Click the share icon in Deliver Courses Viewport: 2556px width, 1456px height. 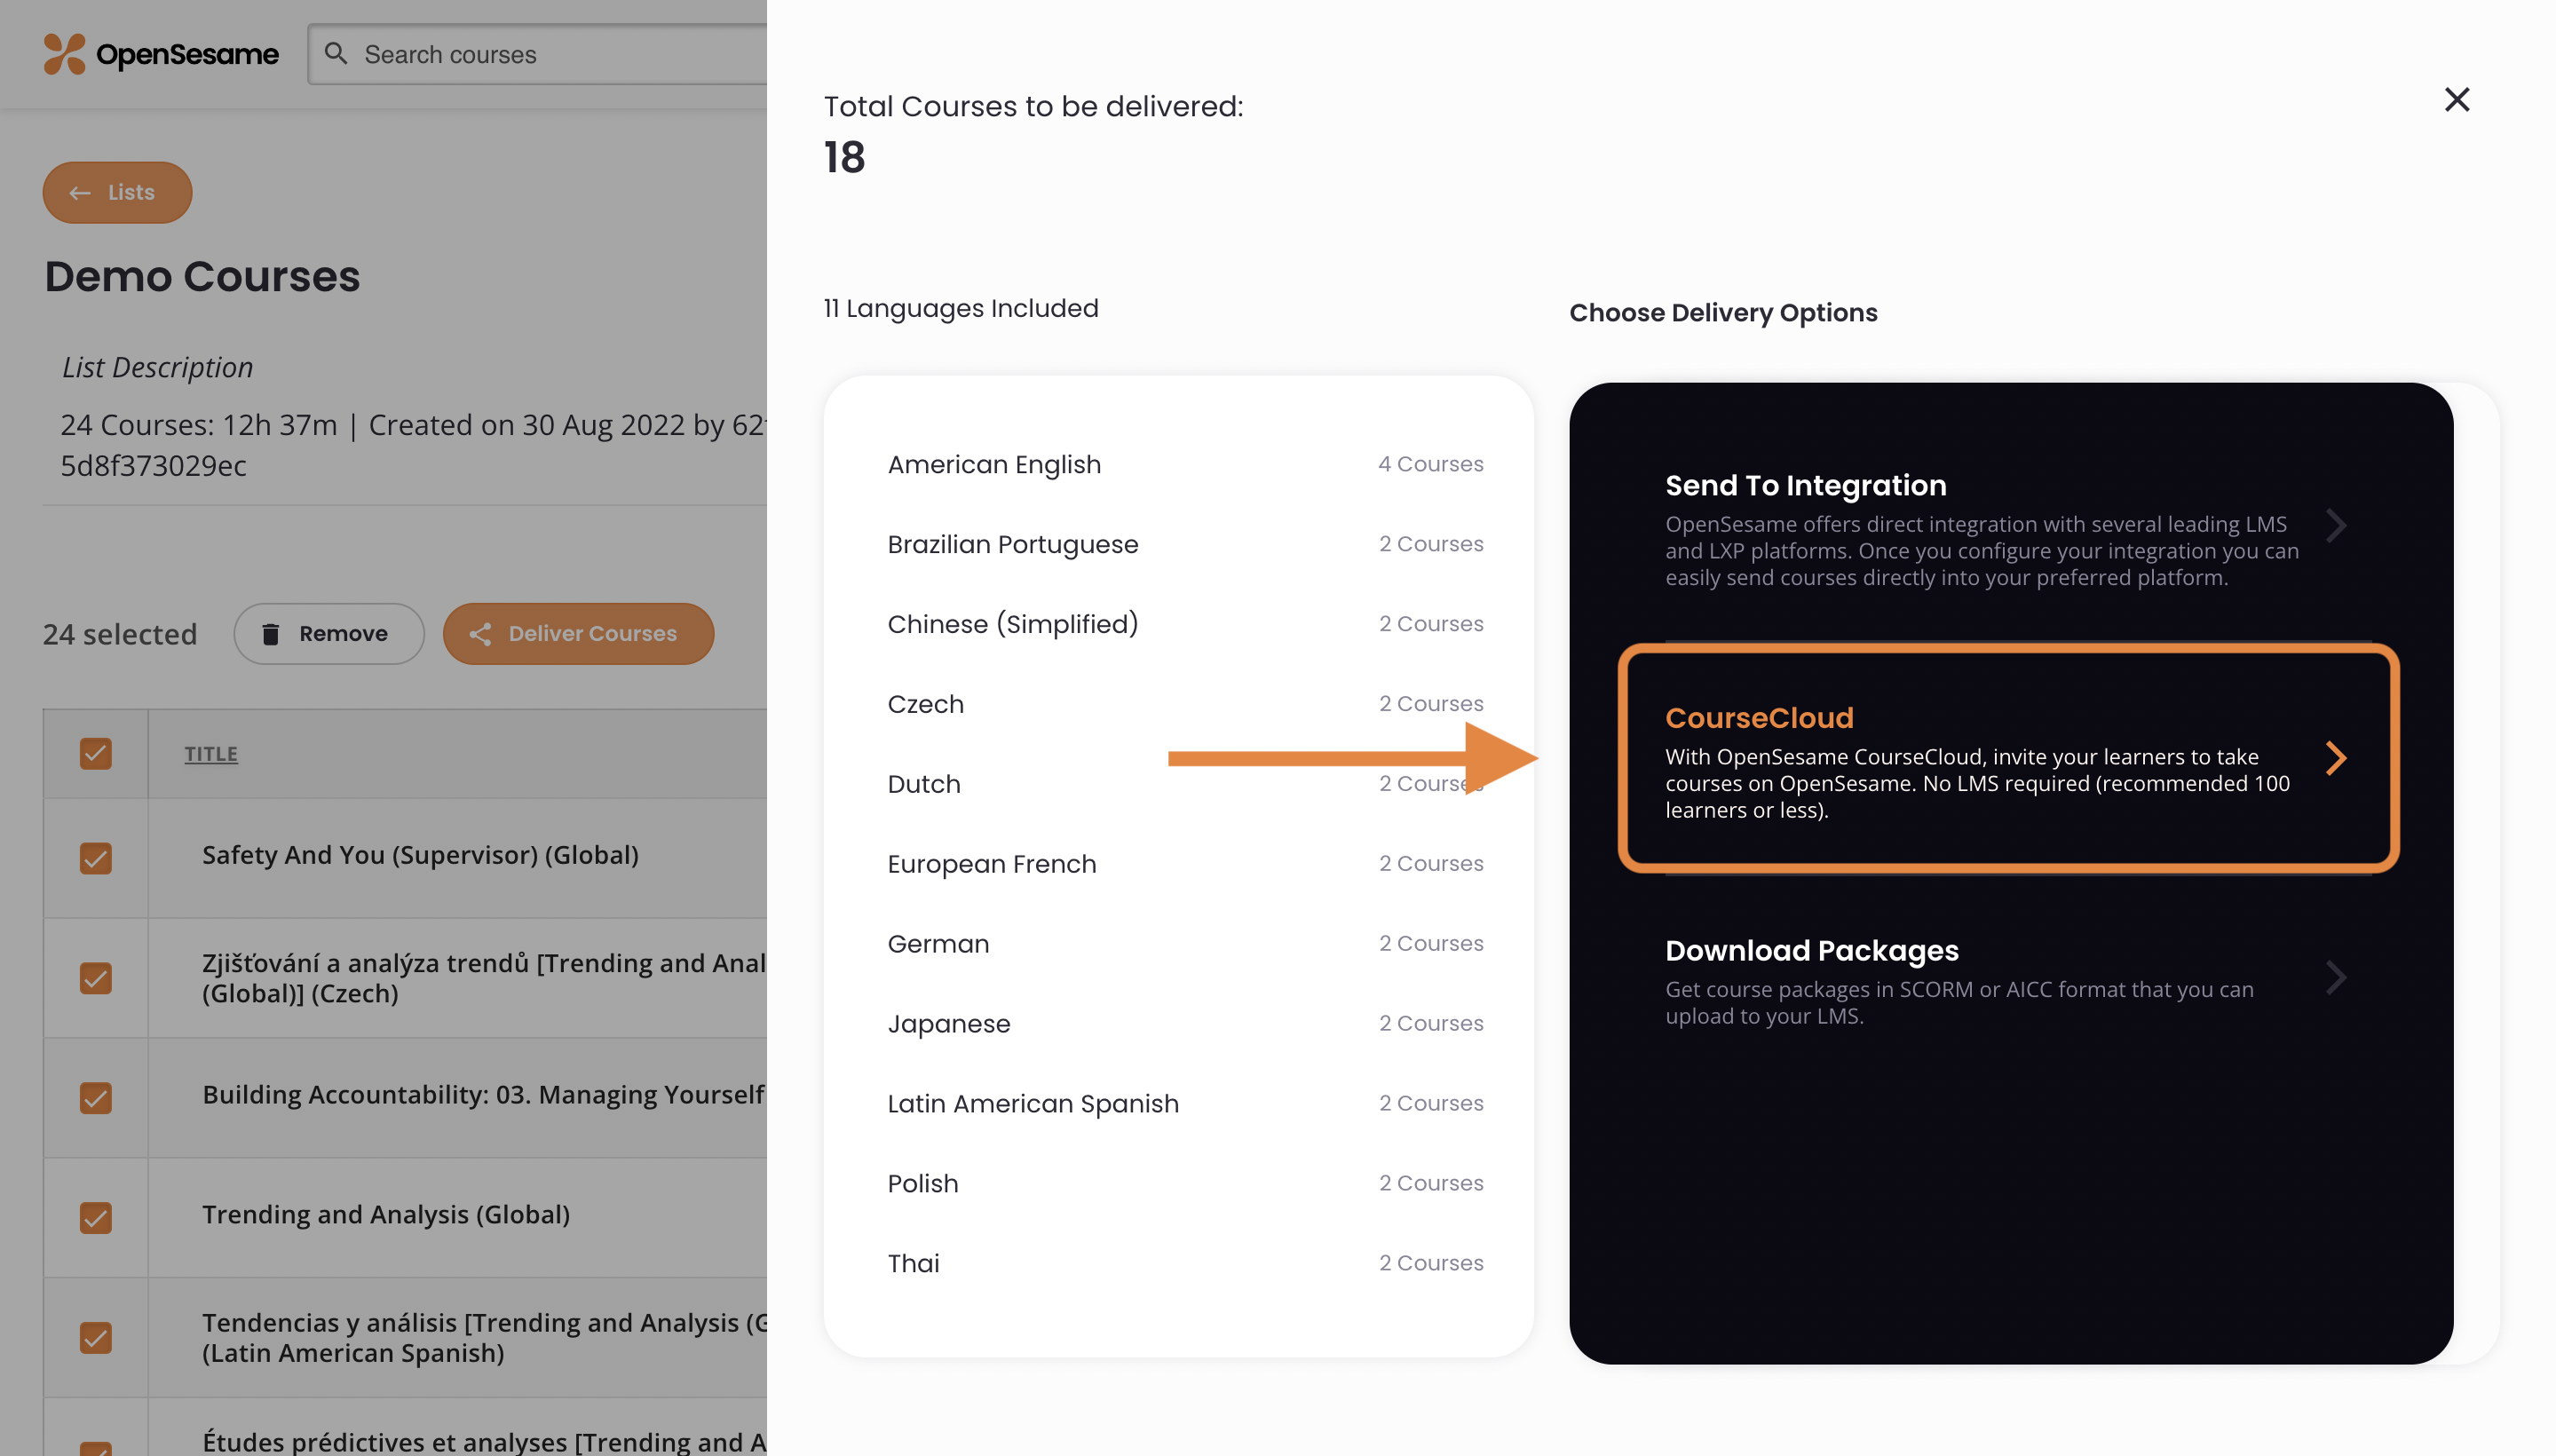pyautogui.click(x=480, y=633)
